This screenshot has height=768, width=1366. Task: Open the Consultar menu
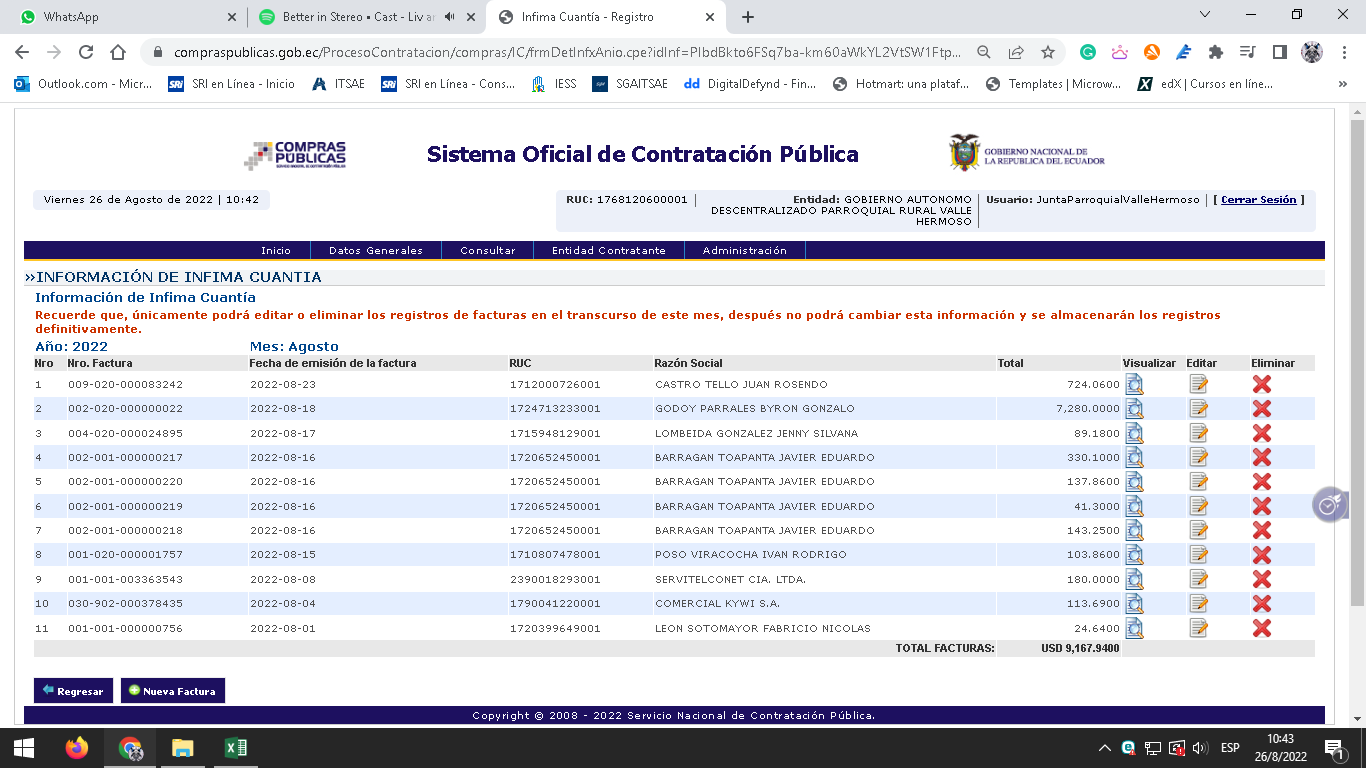[488, 251]
